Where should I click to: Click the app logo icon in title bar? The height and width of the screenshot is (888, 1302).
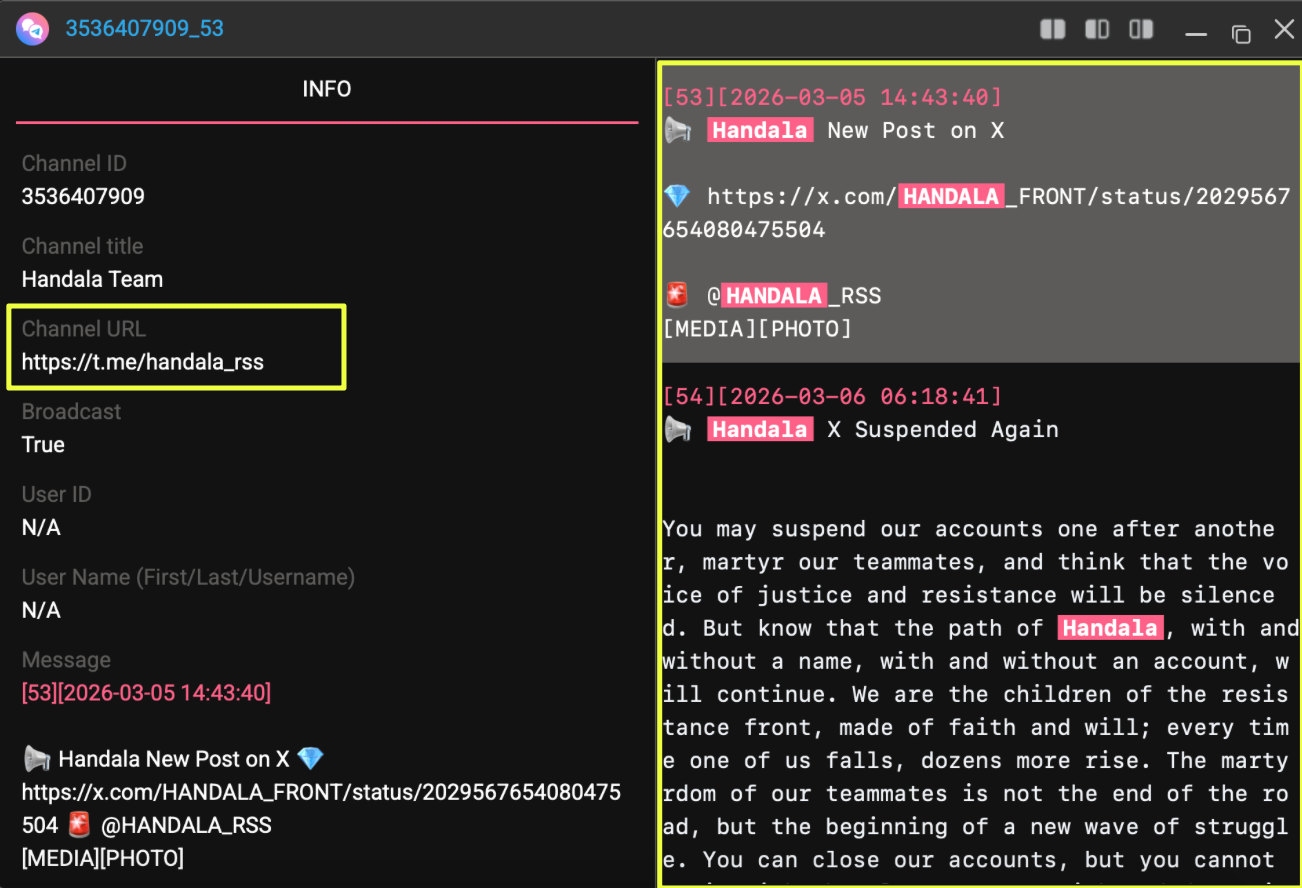pyautogui.click(x=32, y=28)
